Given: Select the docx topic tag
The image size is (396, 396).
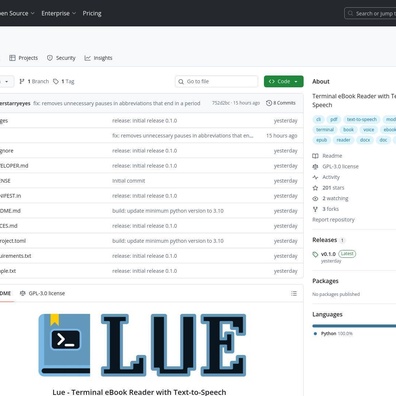Looking at the screenshot, I should 365,140.
